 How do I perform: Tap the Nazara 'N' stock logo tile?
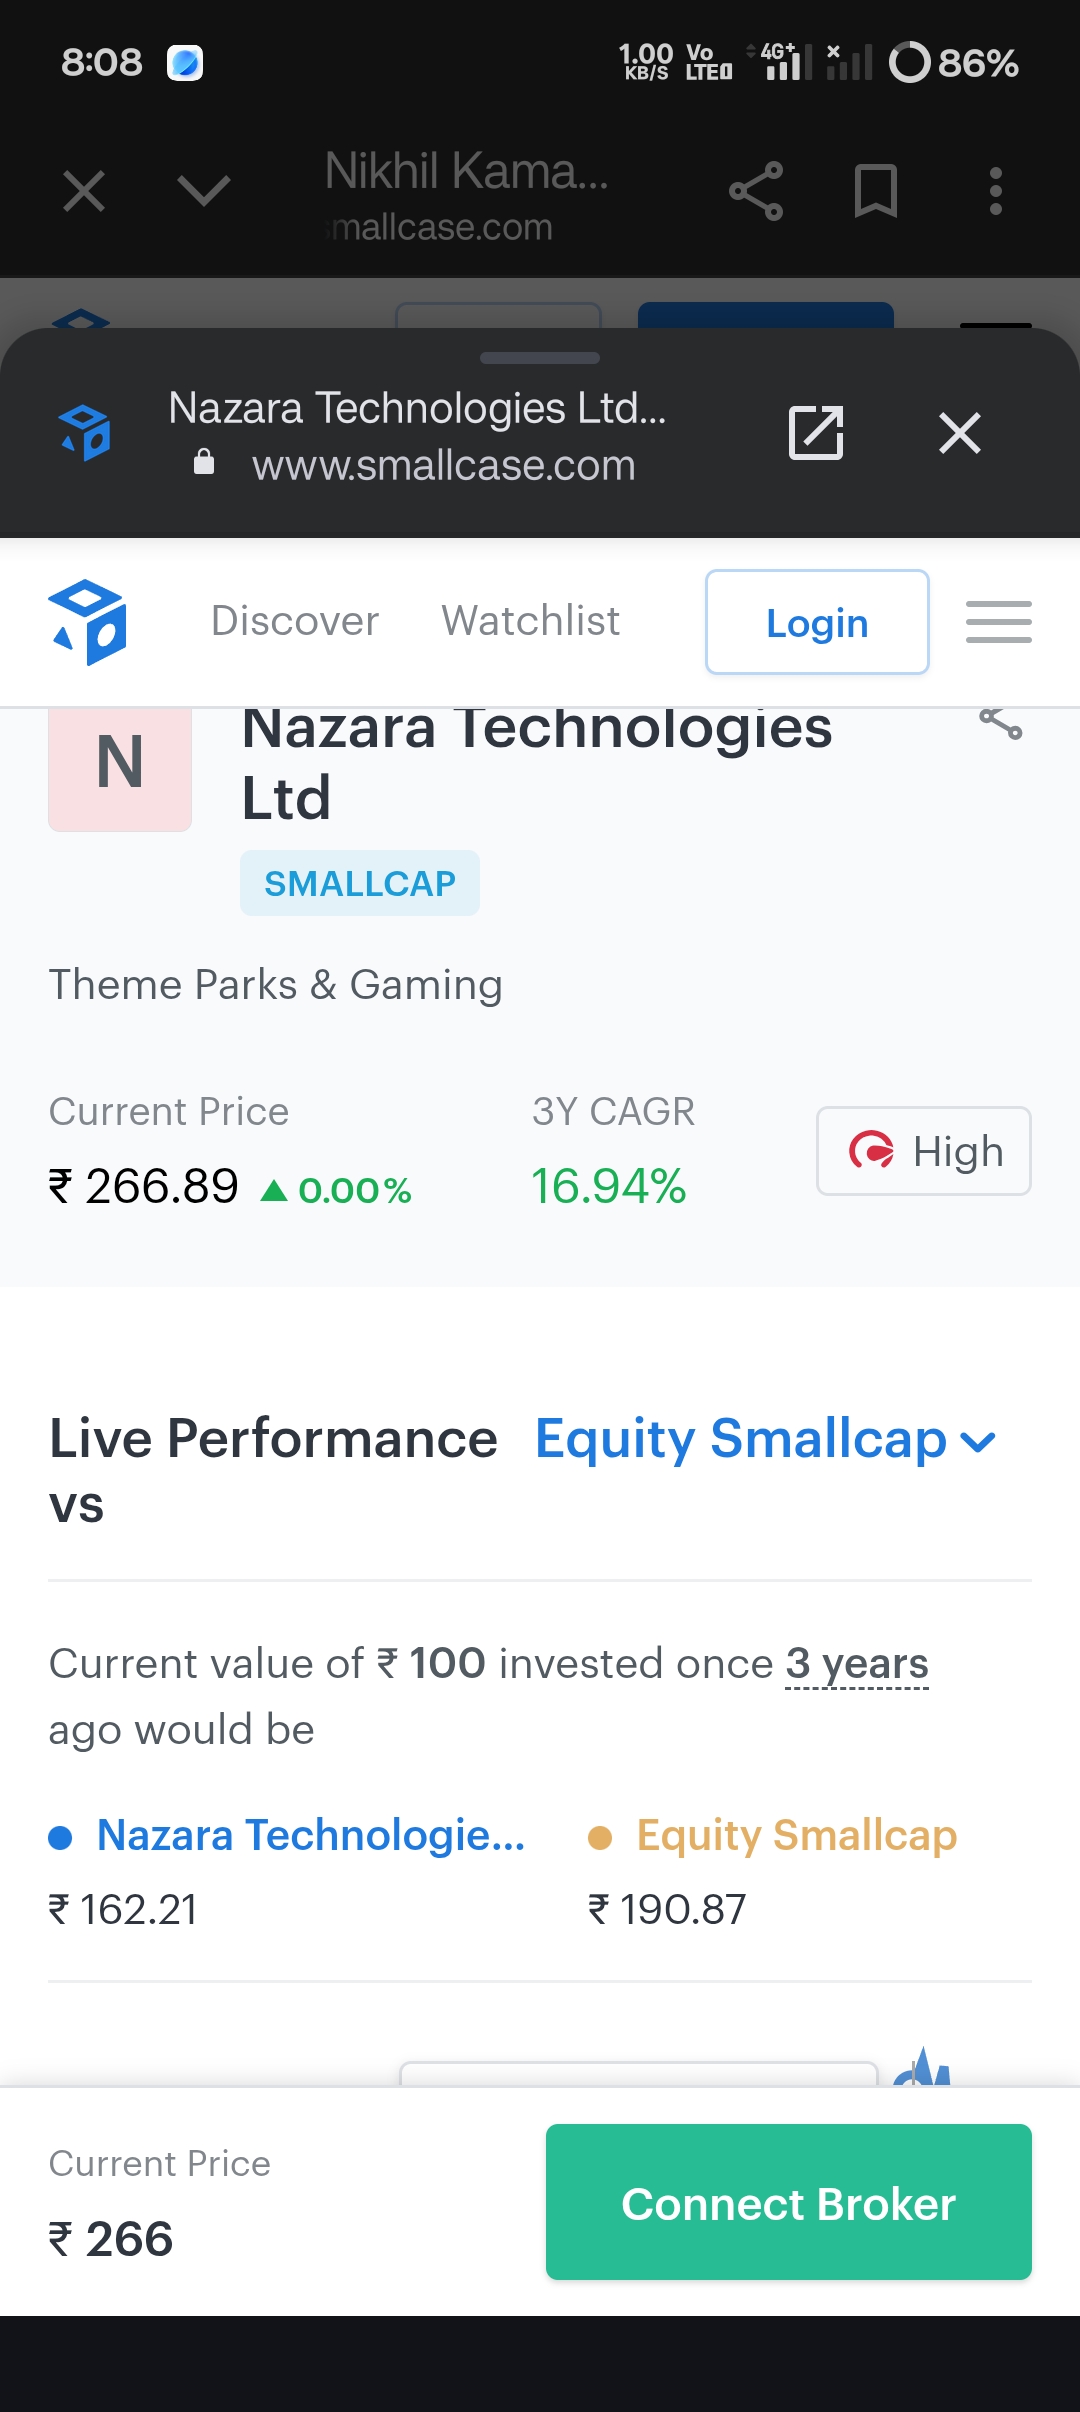click(x=120, y=765)
